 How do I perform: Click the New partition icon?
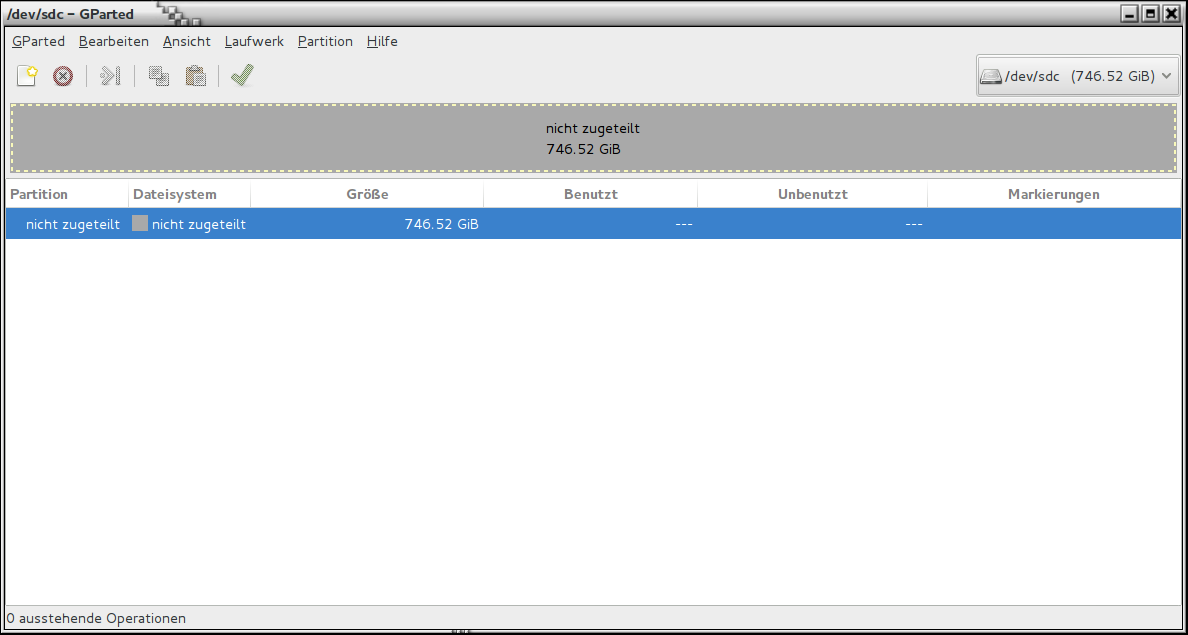[x=27, y=76]
